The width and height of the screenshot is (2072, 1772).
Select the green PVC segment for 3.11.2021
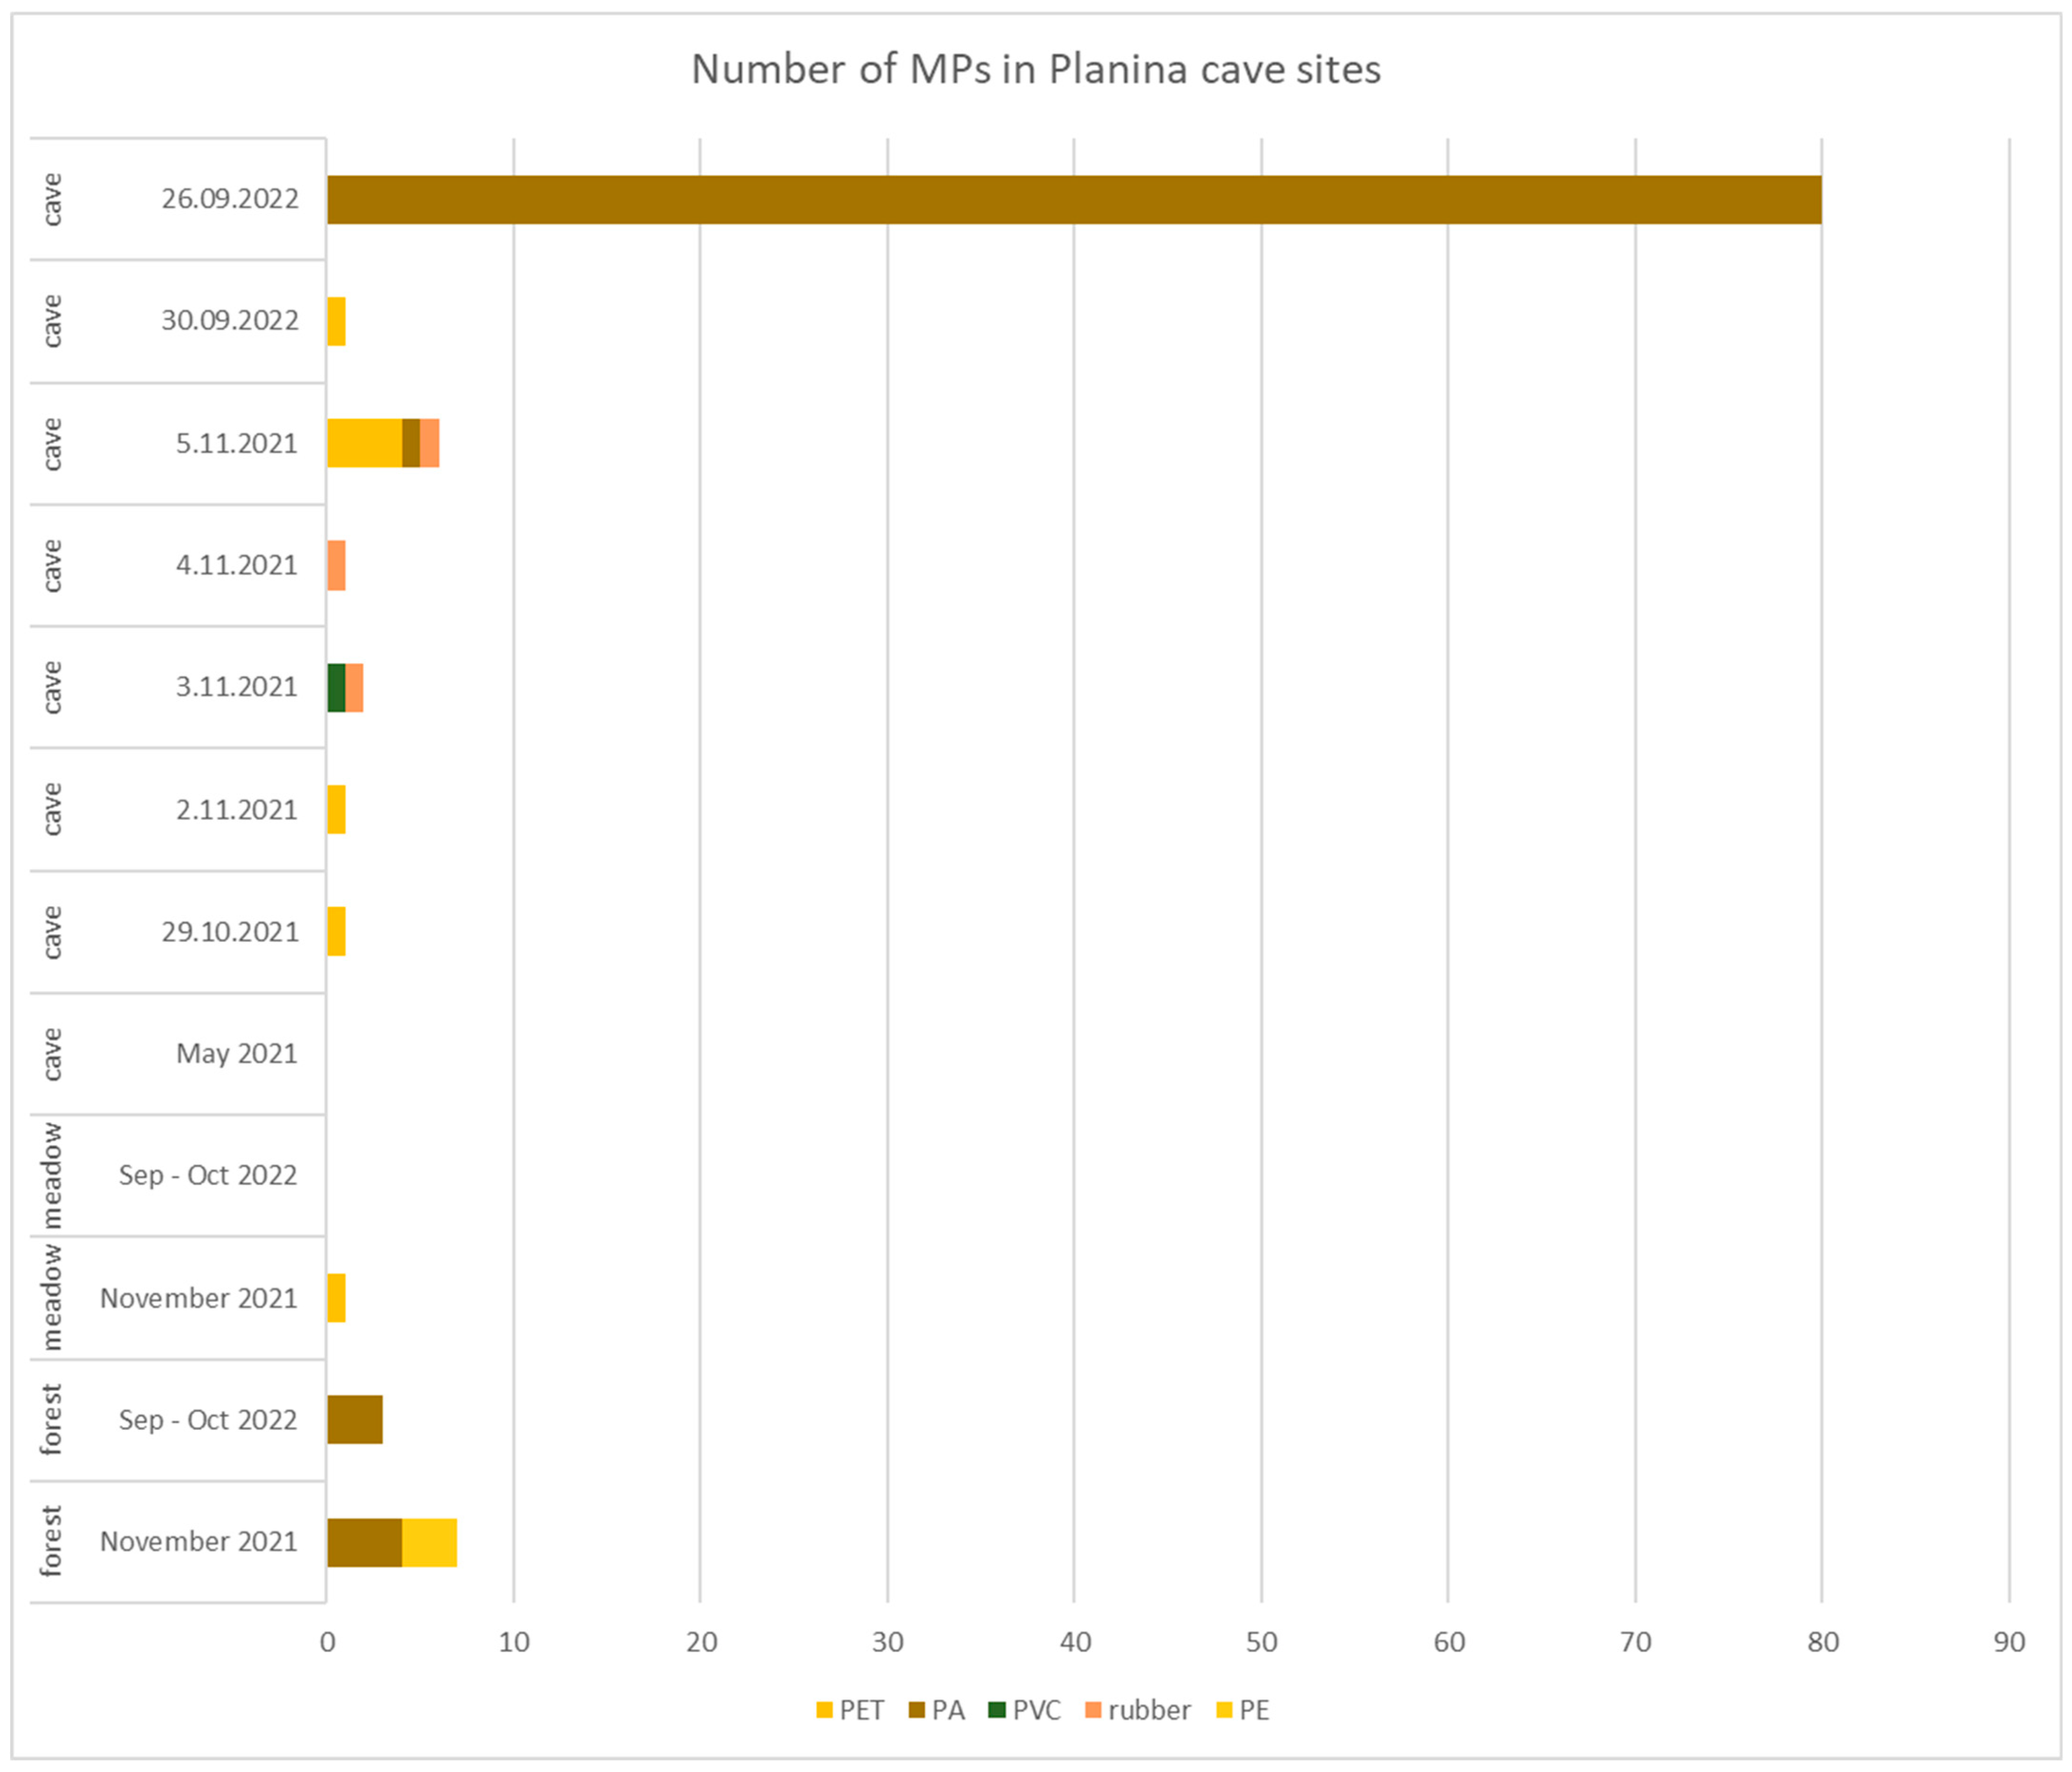(x=336, y=688)
